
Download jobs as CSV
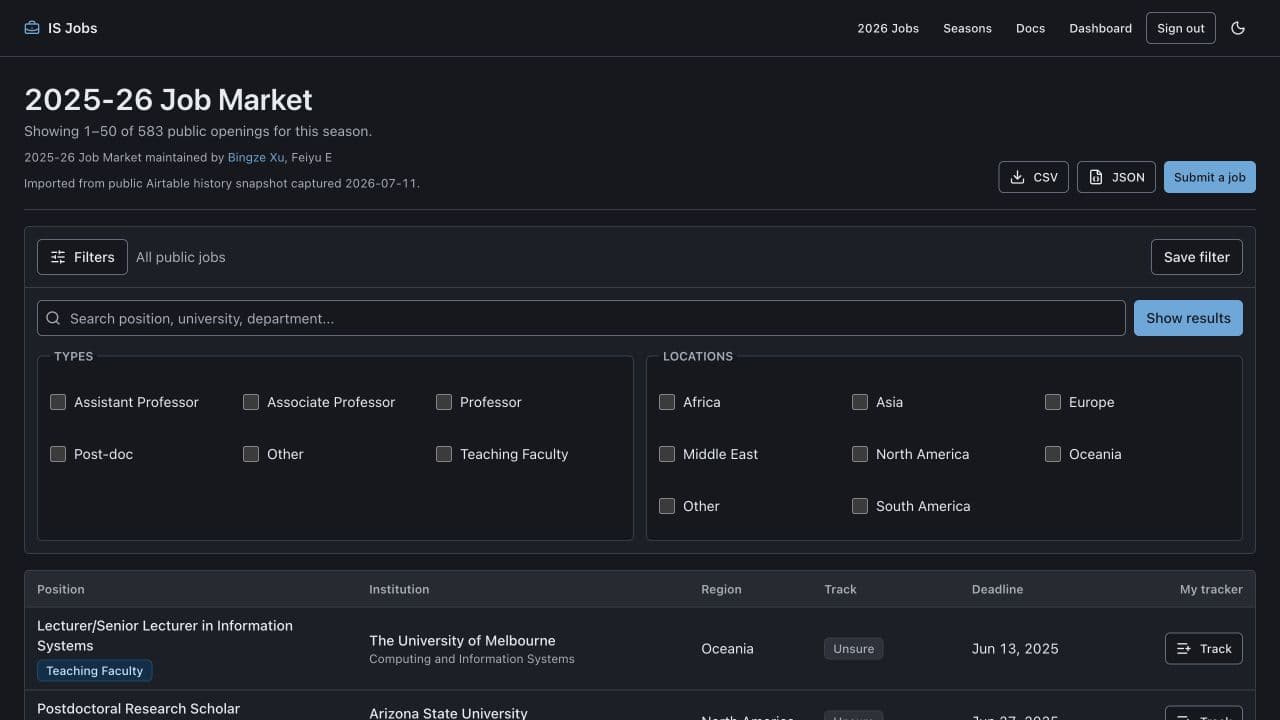1034,177
